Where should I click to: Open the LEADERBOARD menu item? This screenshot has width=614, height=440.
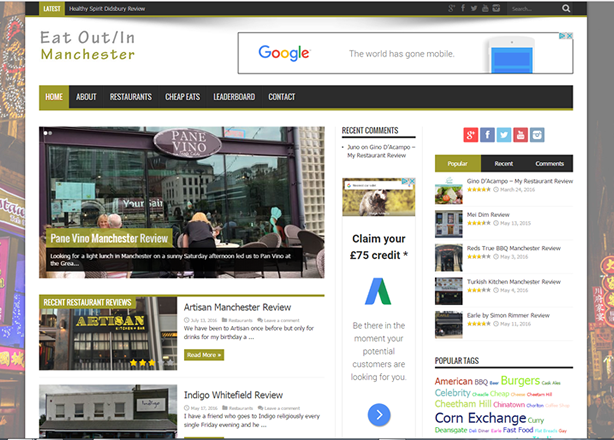(234, 97)
